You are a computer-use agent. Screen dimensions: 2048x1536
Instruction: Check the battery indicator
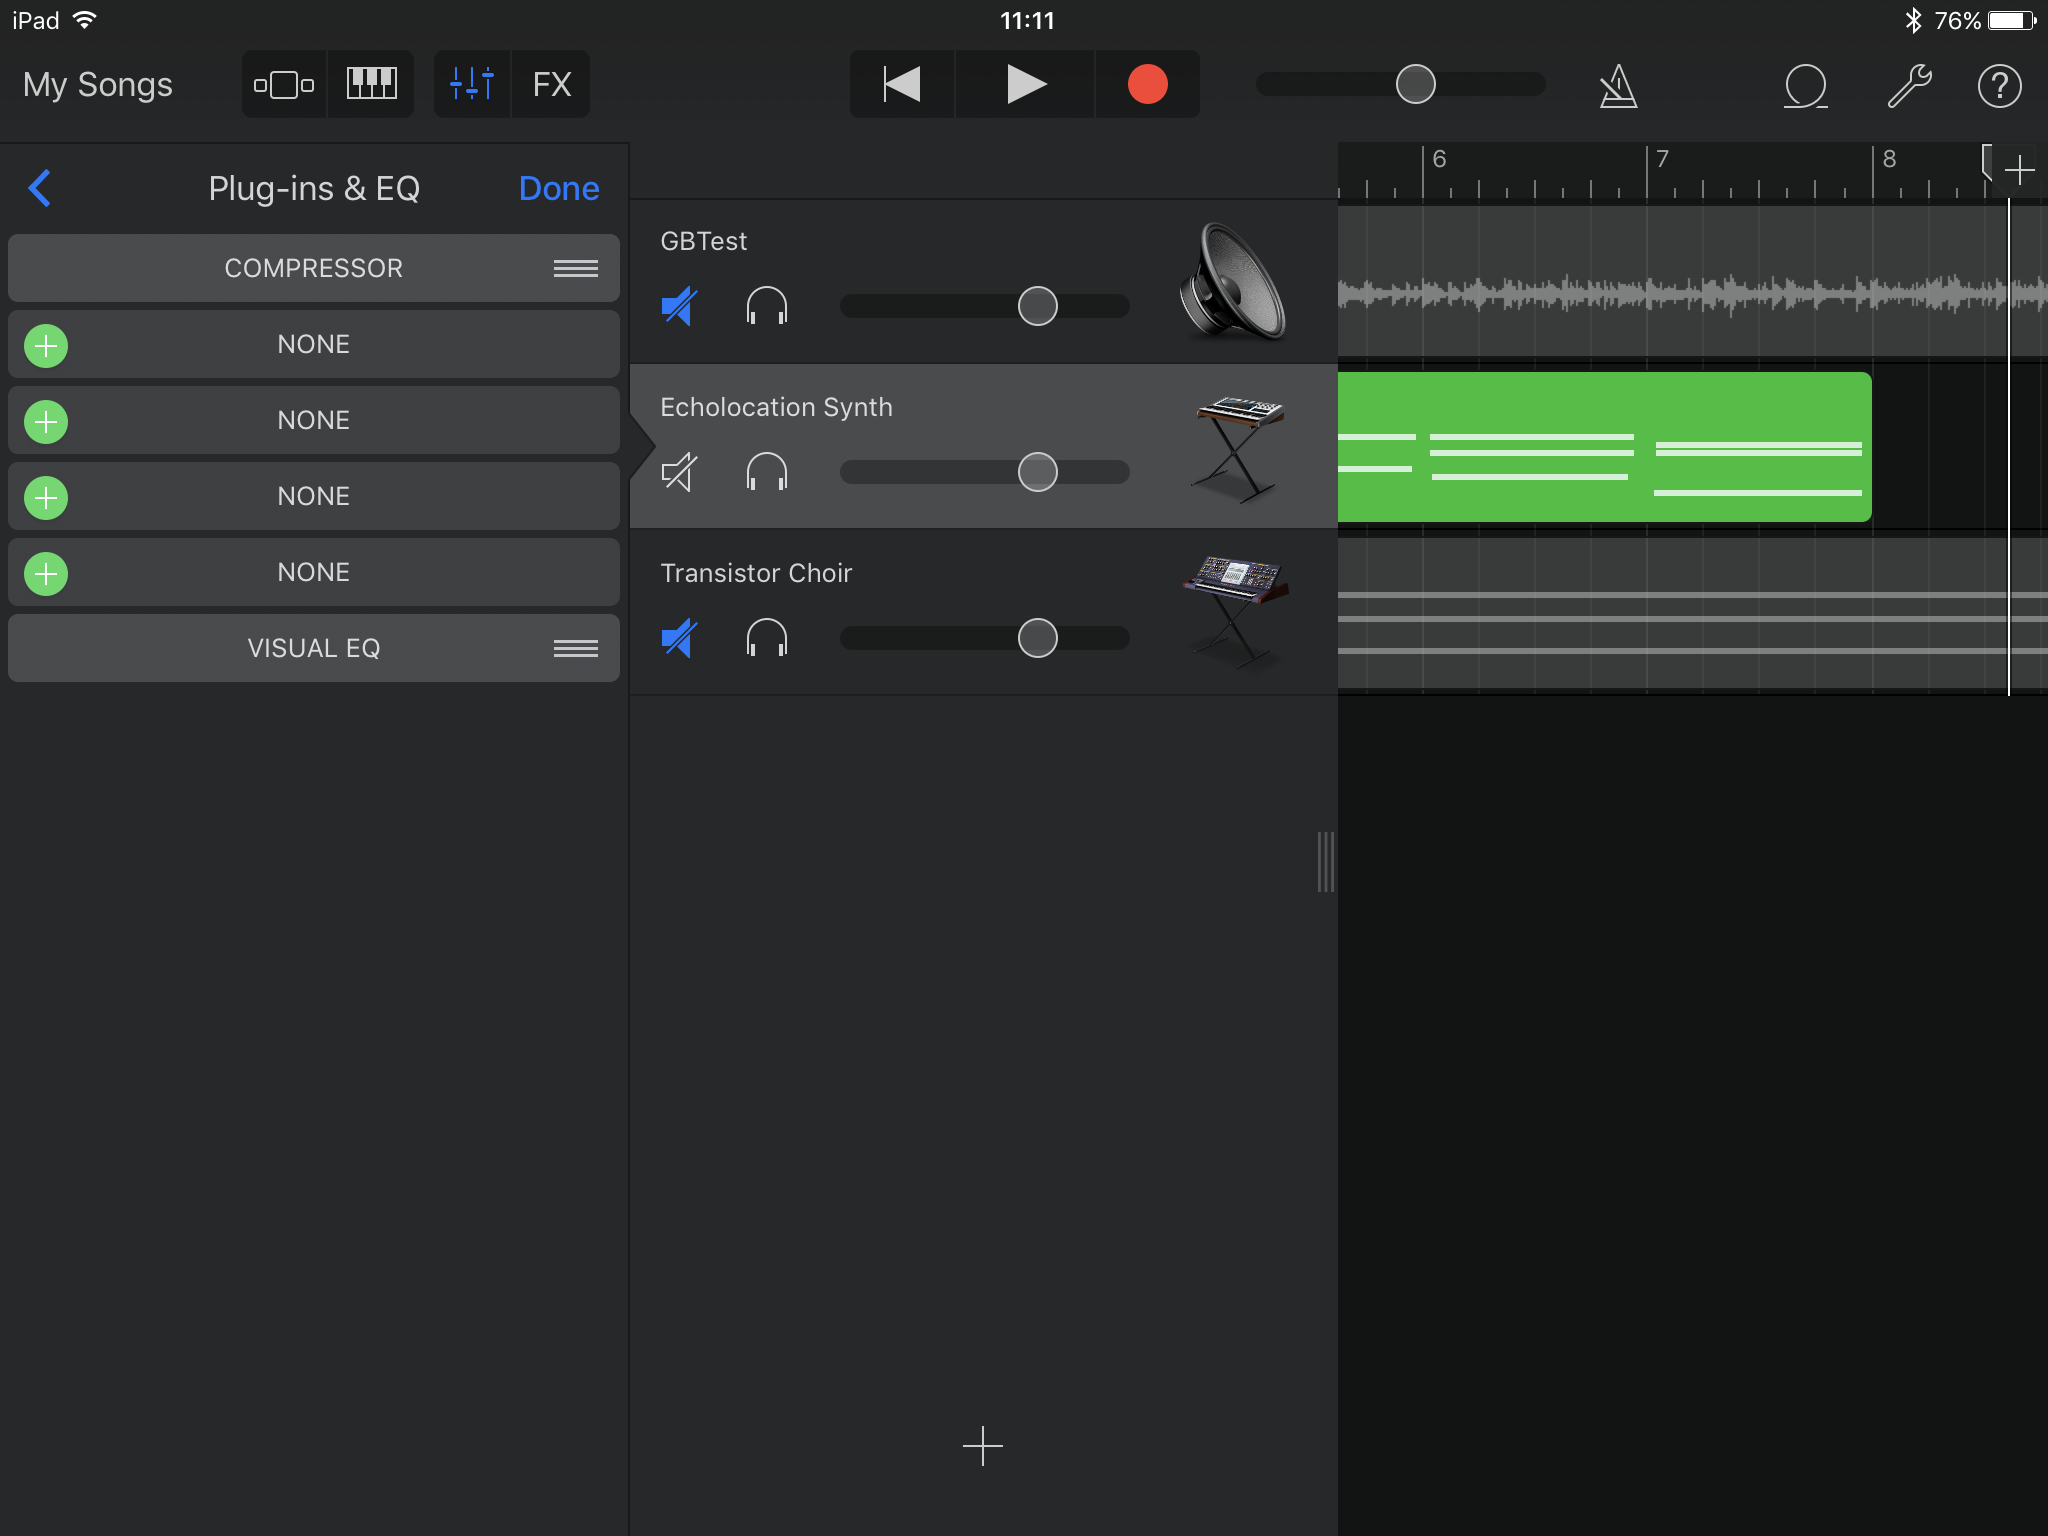(x=2012, y=21)
